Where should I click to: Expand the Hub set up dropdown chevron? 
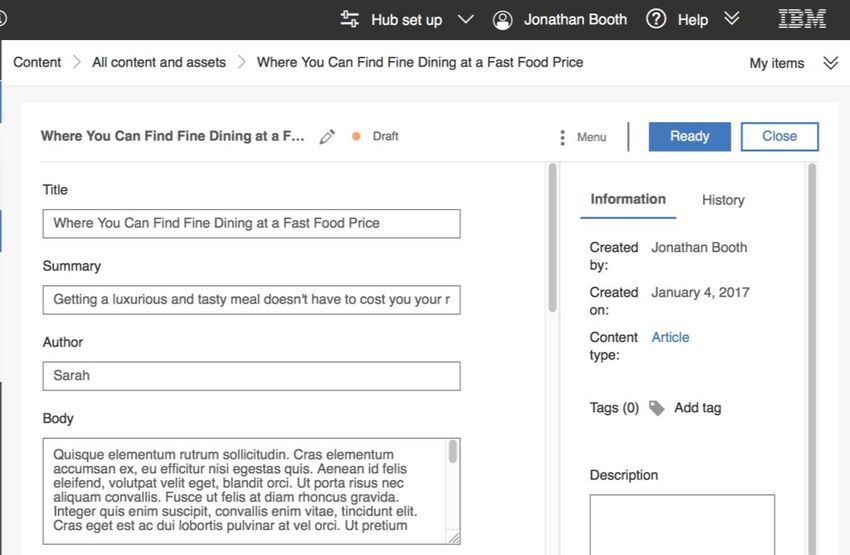pos(466,20)
